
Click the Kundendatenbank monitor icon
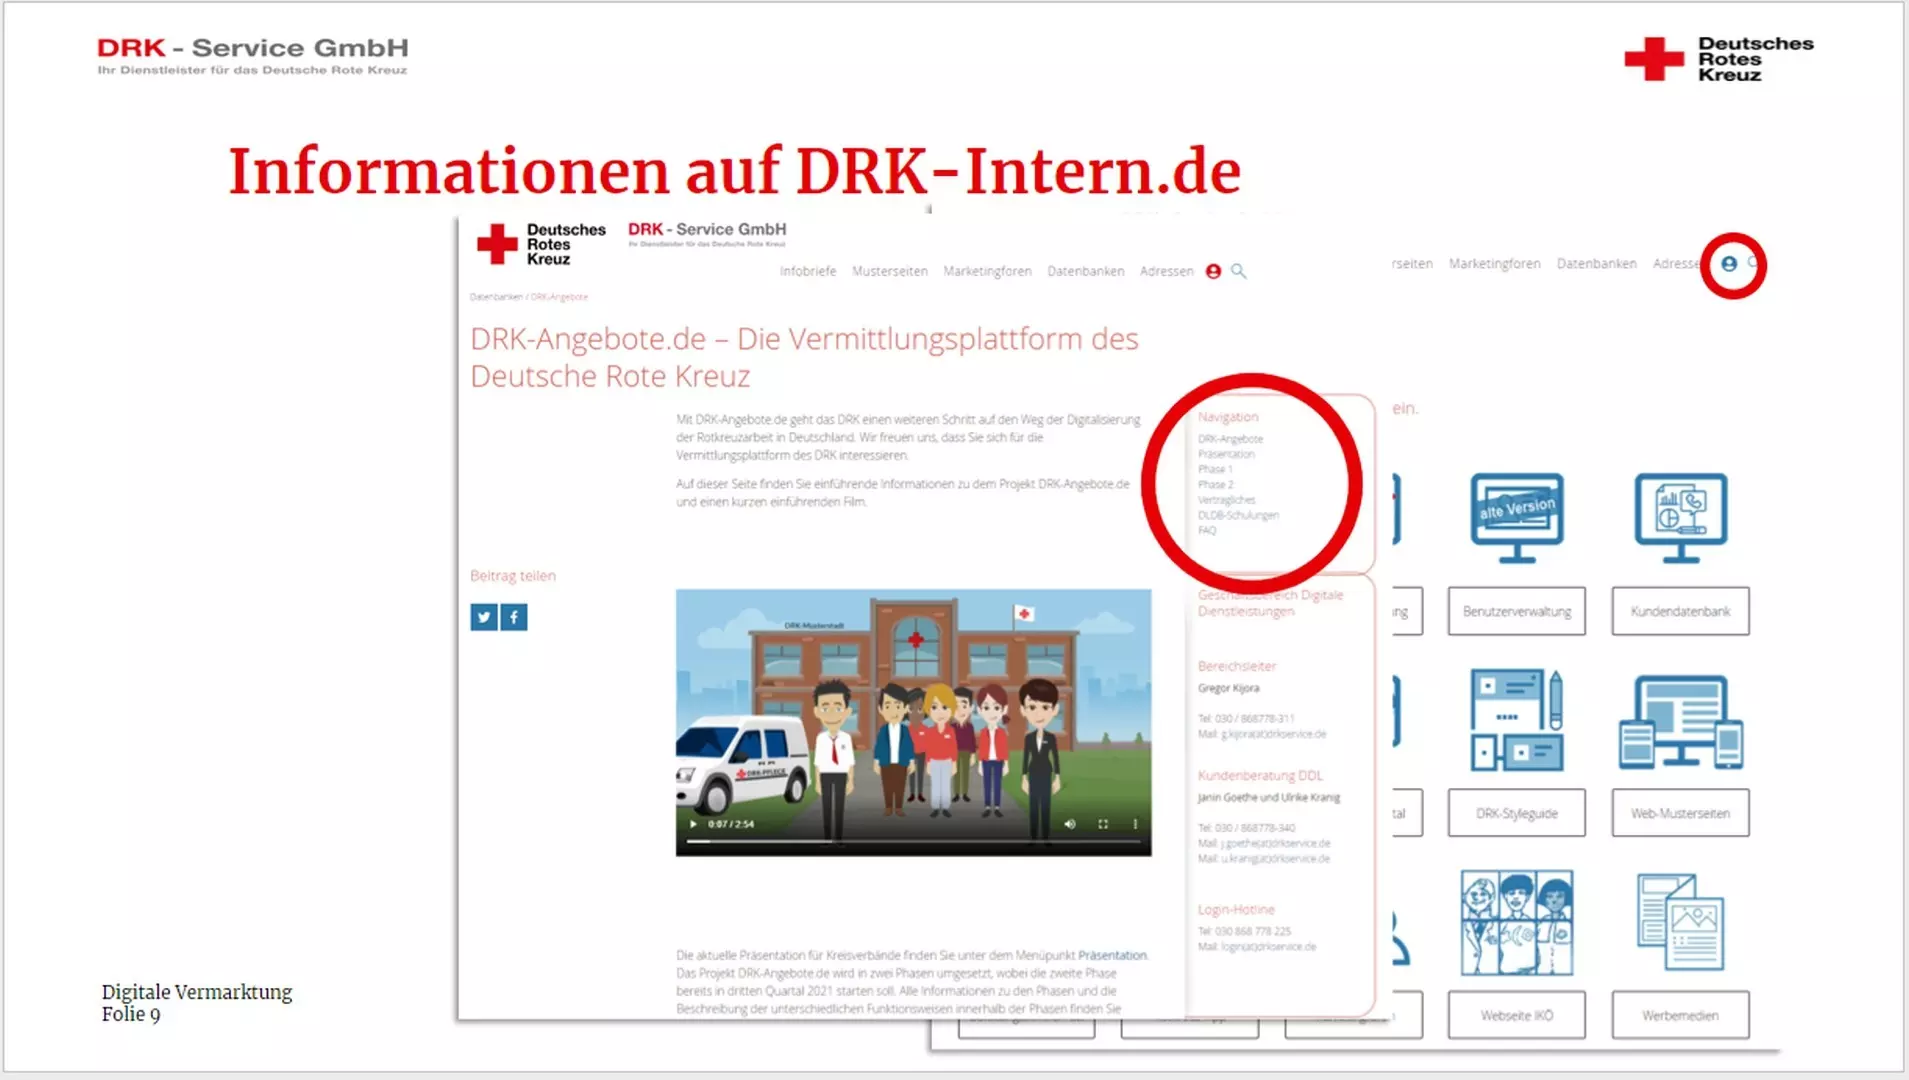[x=1680, y=517]
